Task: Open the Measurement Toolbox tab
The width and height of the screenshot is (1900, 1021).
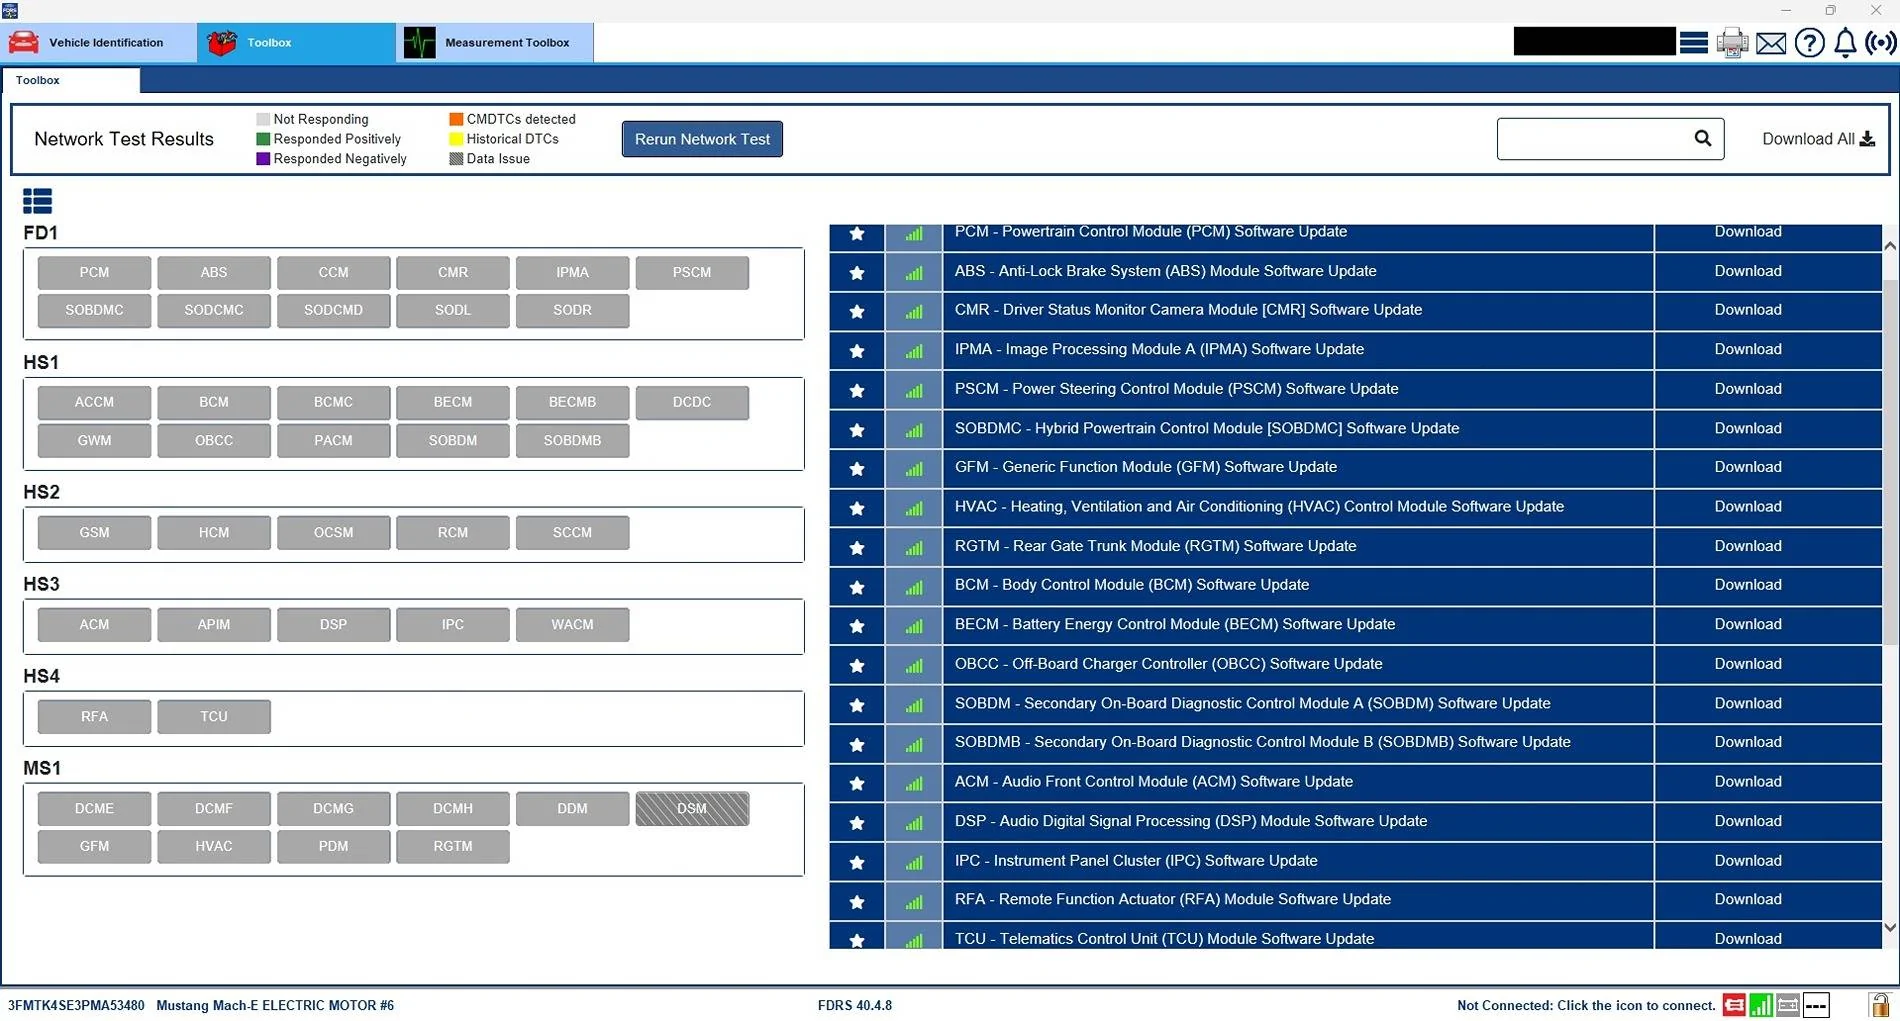Action: (495, 43)
